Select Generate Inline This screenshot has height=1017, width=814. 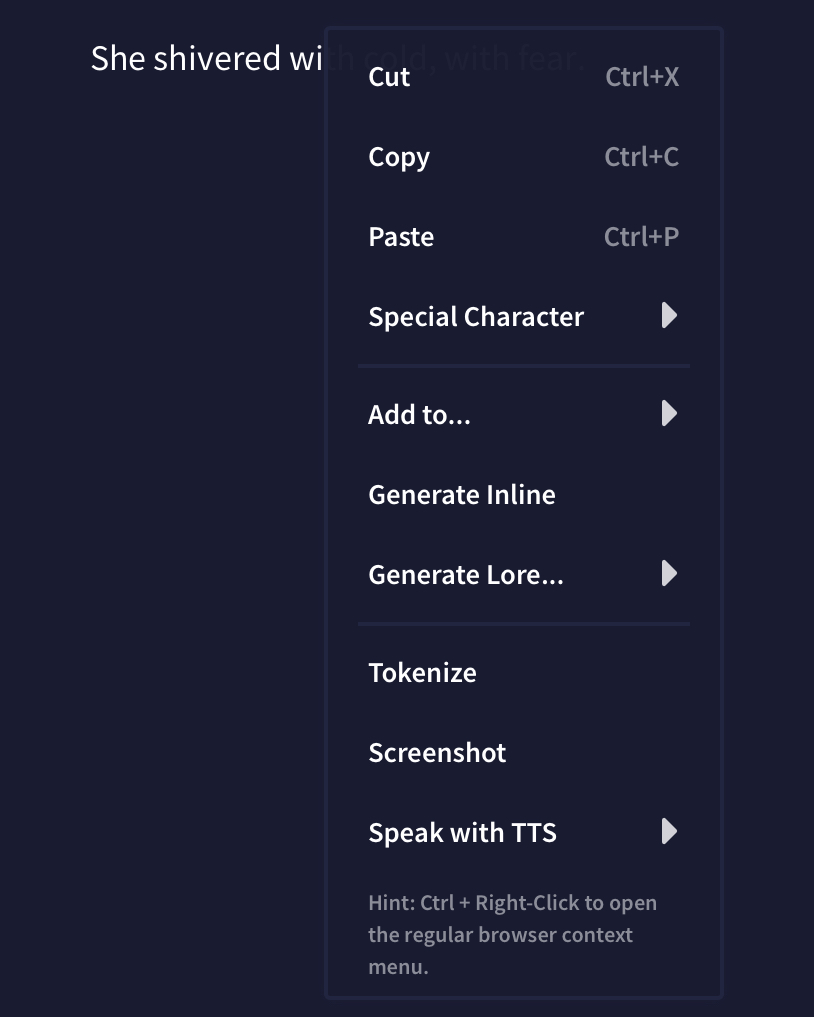coord(462,495)
